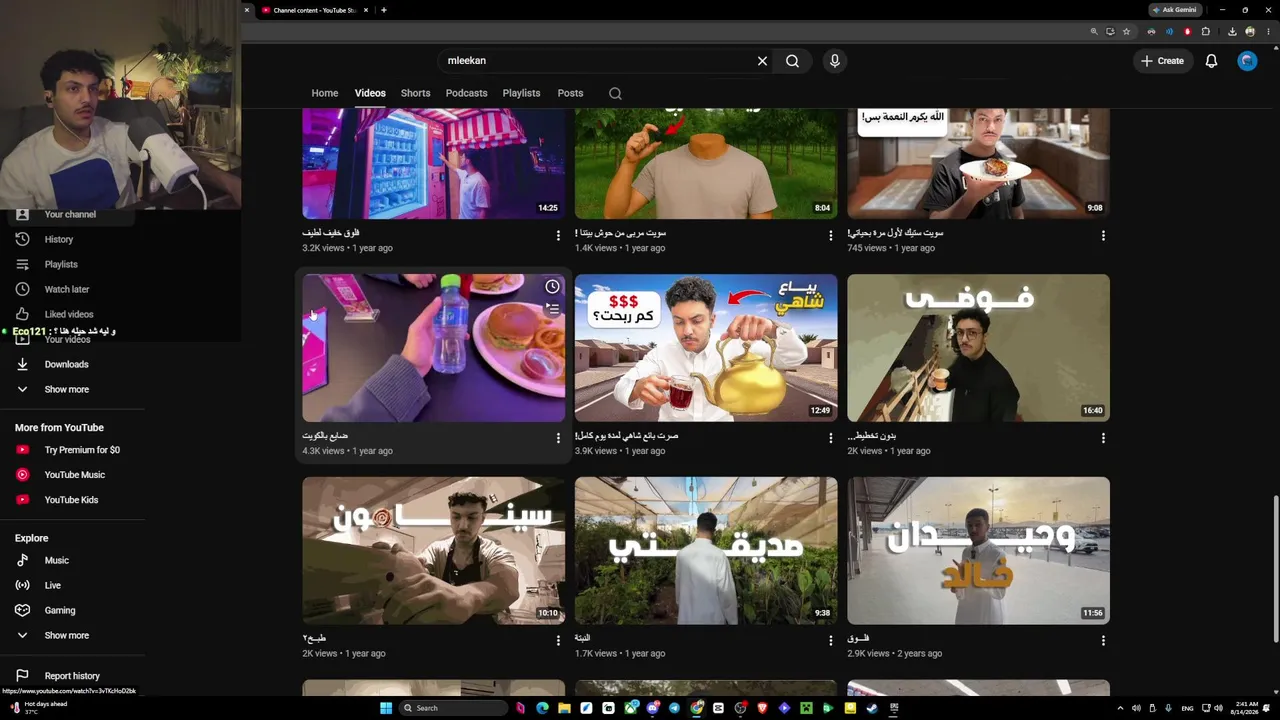Play the 8:04 headless t-shirt video
This screenshot has width=1280, height=720.
pos(706,164)
